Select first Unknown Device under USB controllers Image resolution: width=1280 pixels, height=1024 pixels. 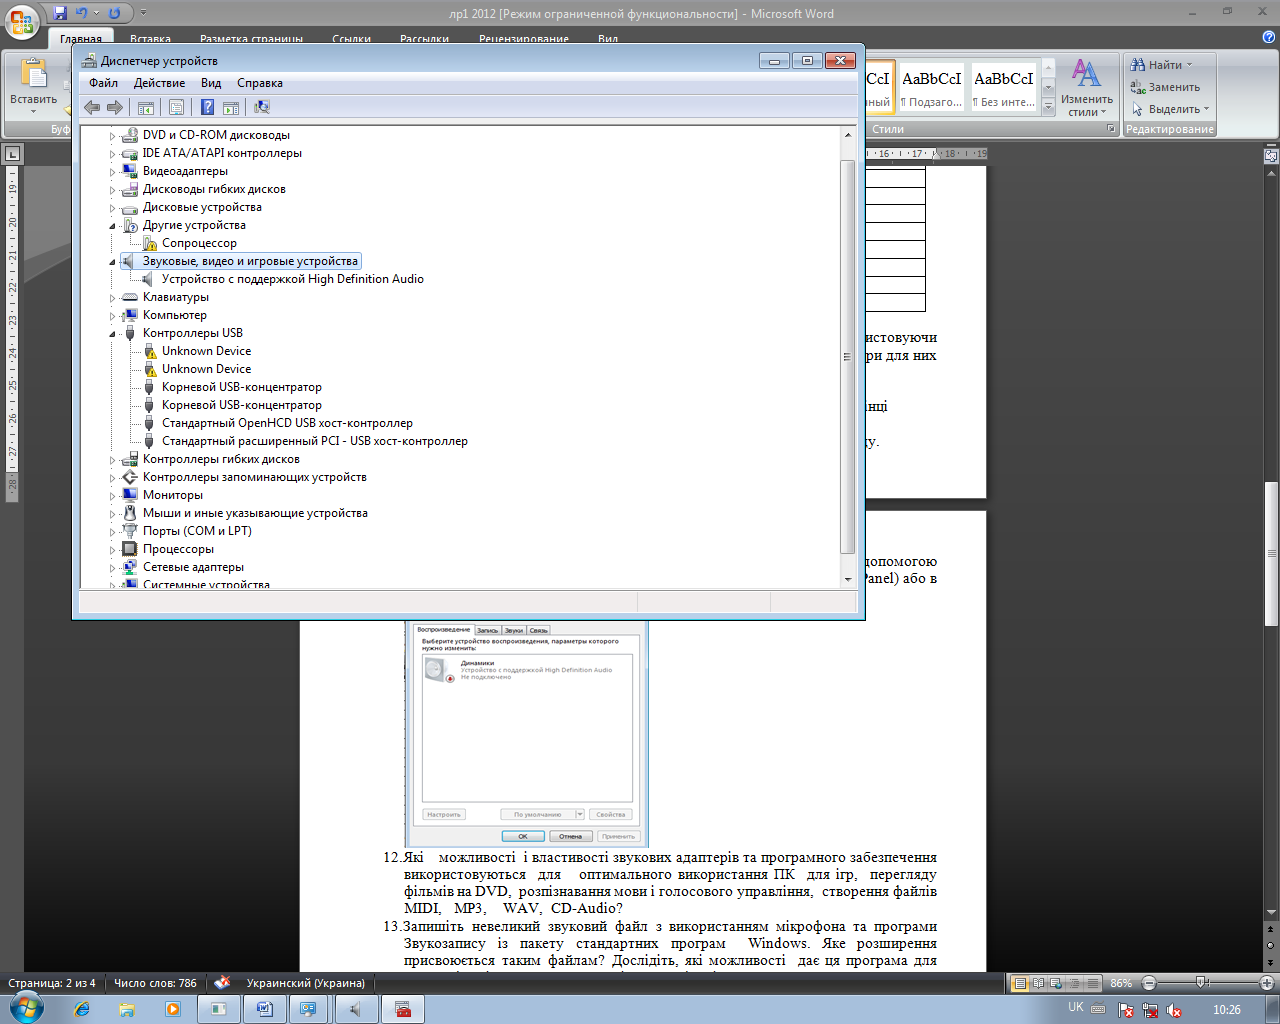click(206, 351)
